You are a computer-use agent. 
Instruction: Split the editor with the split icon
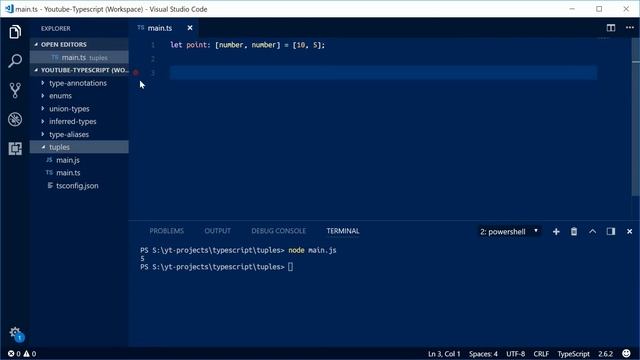click(611, 28)
